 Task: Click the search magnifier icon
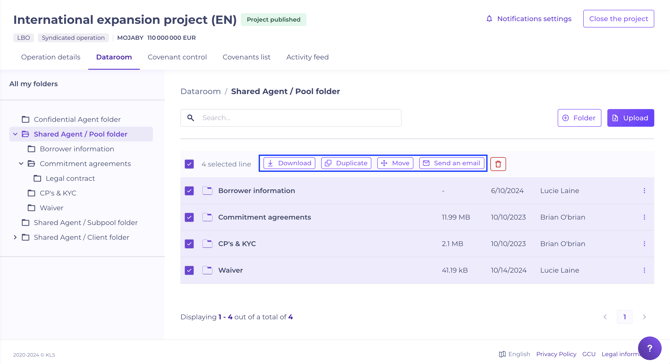[x=191, y=117]
